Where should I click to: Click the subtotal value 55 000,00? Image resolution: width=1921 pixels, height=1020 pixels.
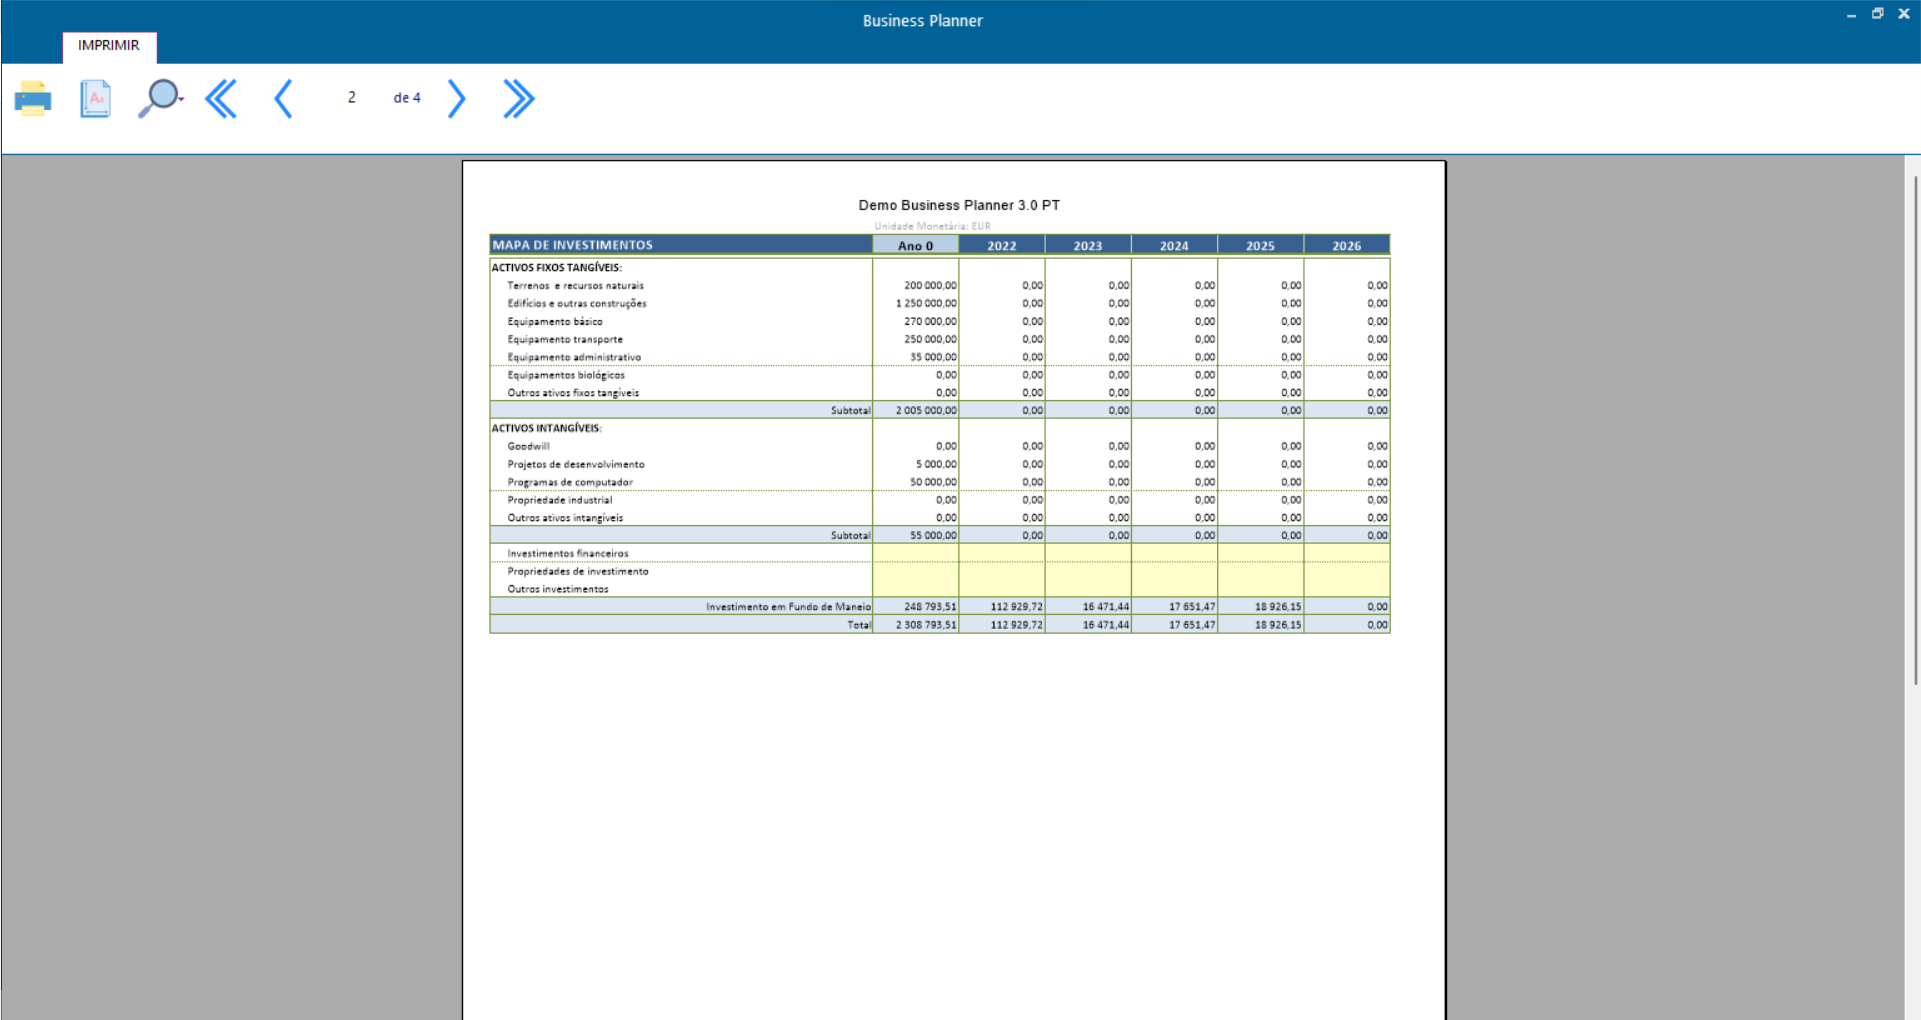click(x=933, y=536)
